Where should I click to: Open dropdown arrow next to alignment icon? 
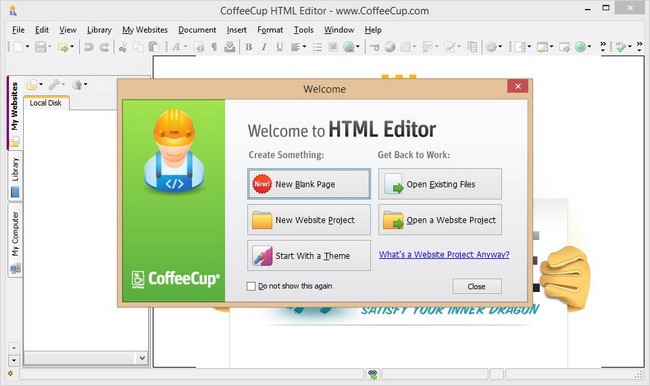click(x=304, y=46)
